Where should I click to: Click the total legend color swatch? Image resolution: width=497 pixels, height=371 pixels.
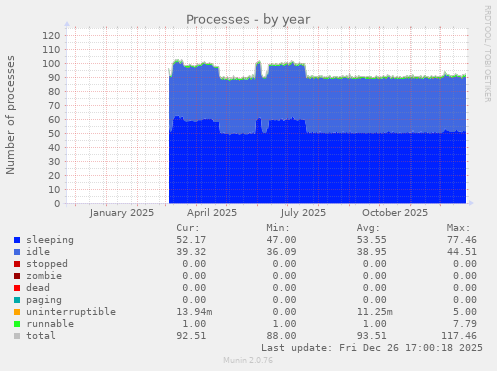click(17, 336)
